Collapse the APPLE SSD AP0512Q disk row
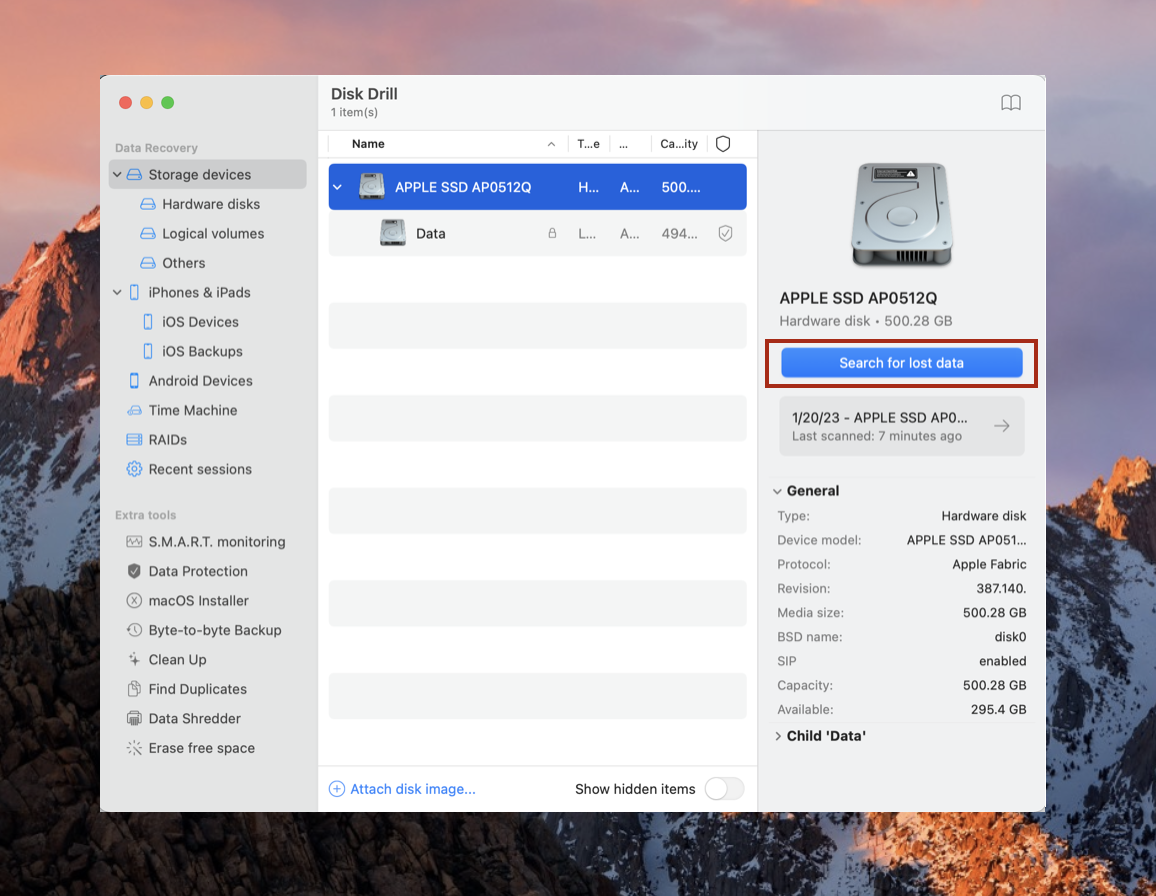 pyautogui.click(x=338, y=187)
